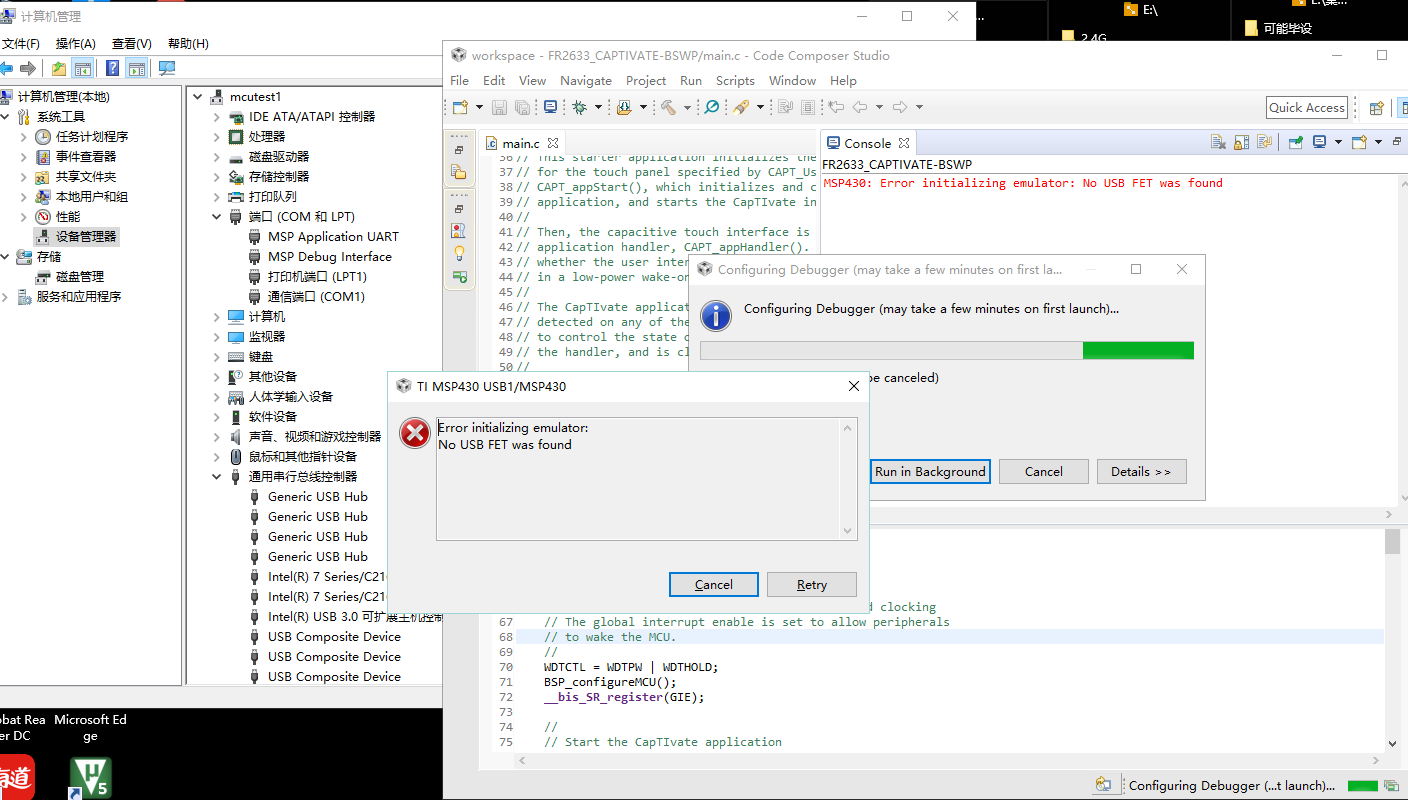
Task: Click the Show/Hide Action Pane icon
Action: (x=136, y=69)
